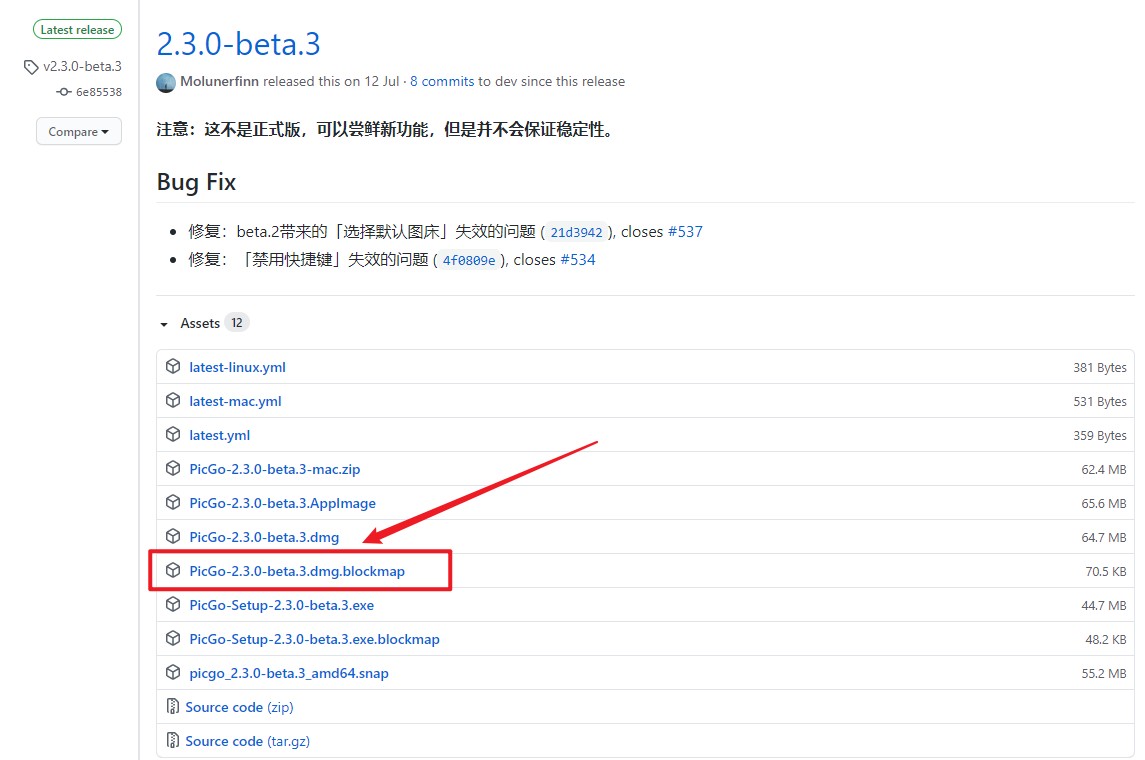Click zip file icon beside Source code (zip)
1145x760 pixels.
click(x=173, y=706)
